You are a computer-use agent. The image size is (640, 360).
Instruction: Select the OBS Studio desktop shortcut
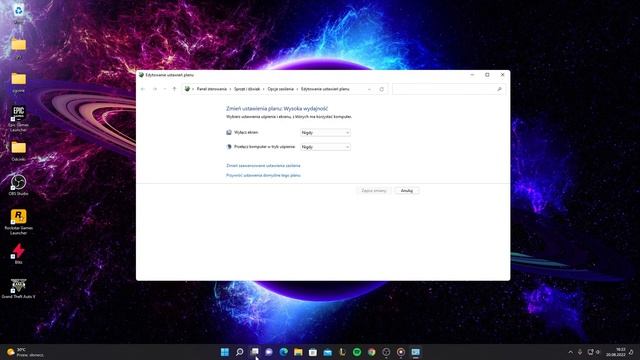(x=18, y=185)
